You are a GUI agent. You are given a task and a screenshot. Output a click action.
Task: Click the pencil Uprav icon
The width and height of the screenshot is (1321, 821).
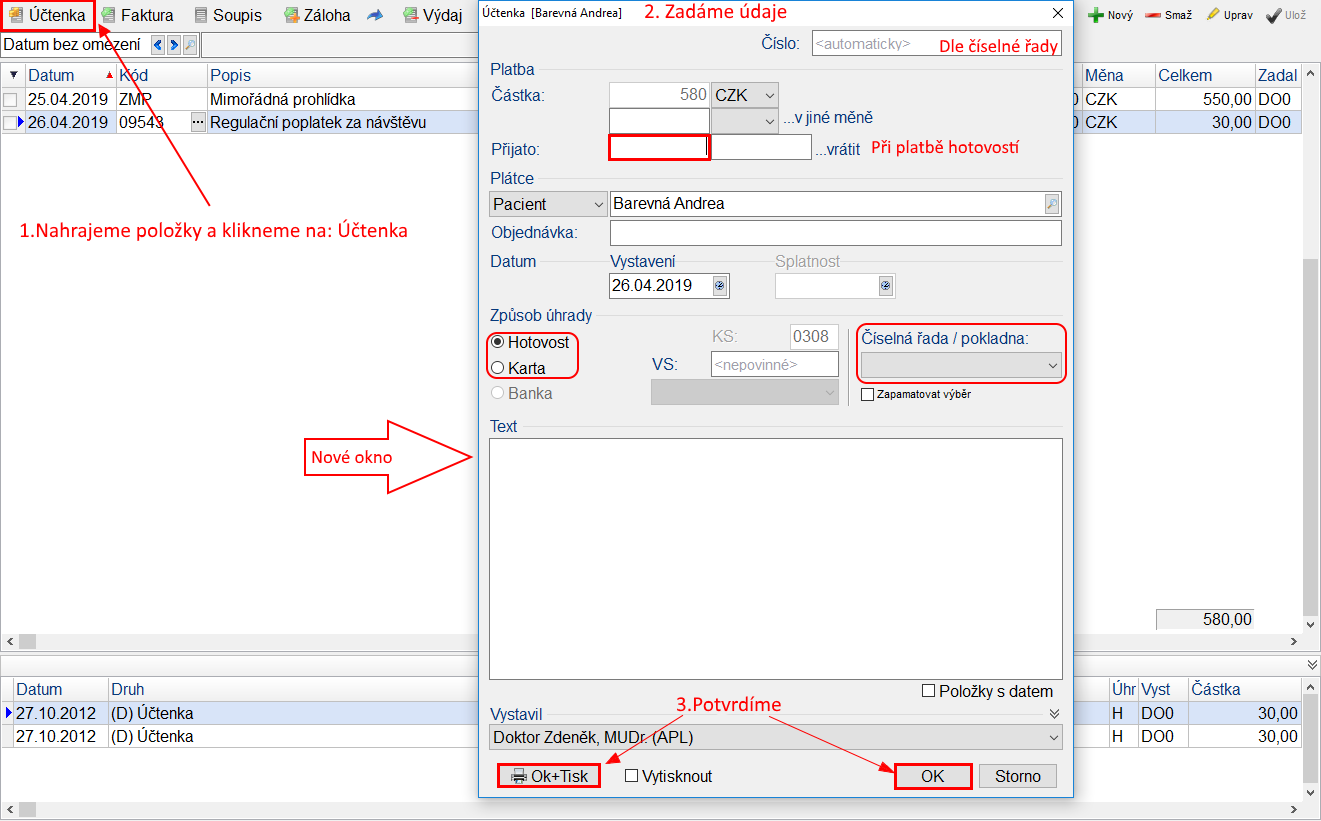point(1214,15)
